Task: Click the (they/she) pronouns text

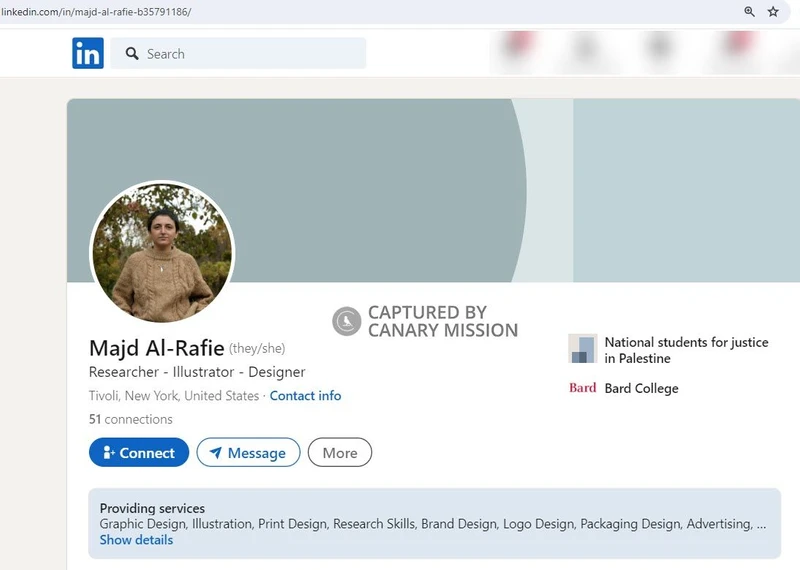Action: tap(257, 349)
